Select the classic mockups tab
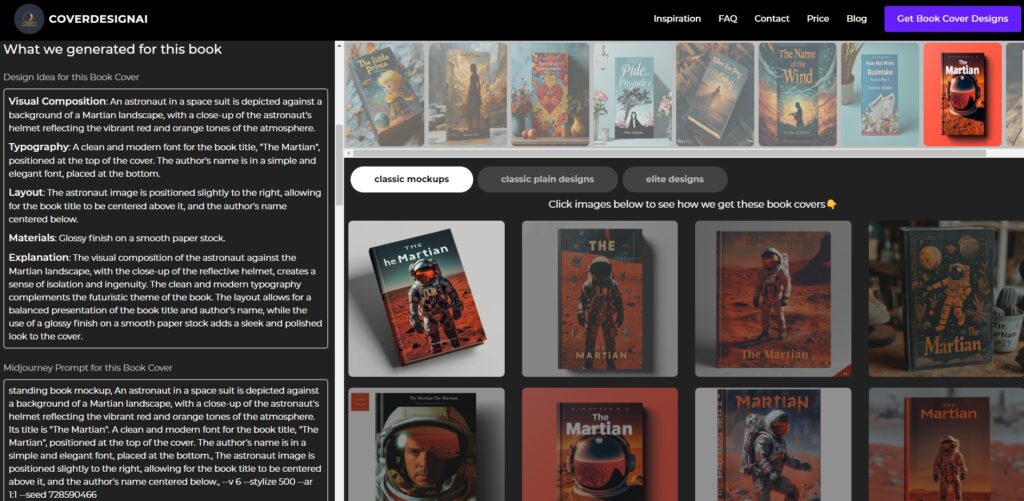This screenshot has height=501, width=1024. click(411, 179)
